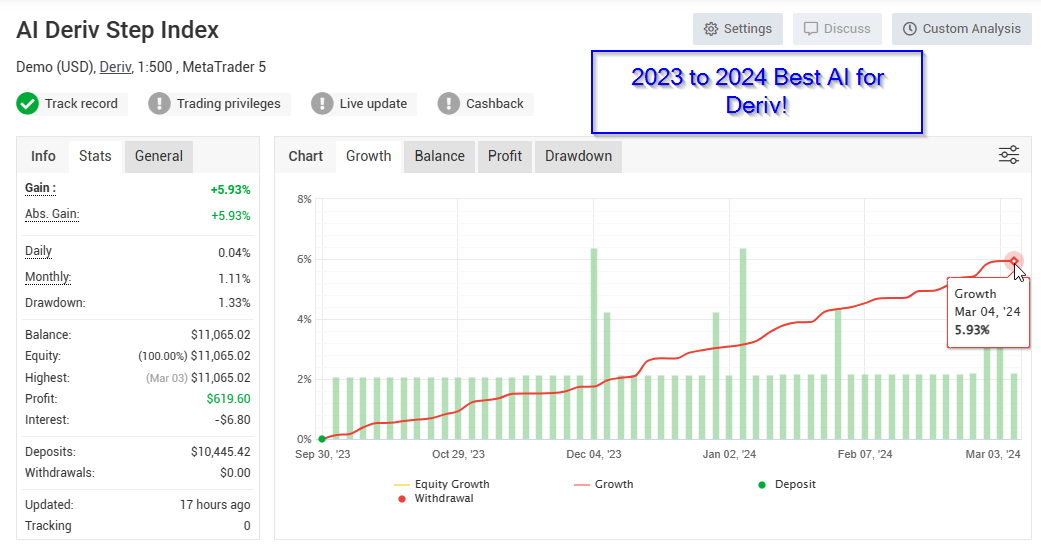The image size is (1041, 552).
Task: Click the Gain label
Action: [x=40, y=189]
